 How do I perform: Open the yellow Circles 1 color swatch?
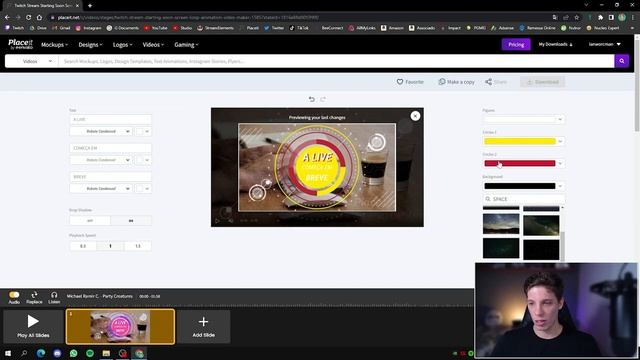click(520, 141)
